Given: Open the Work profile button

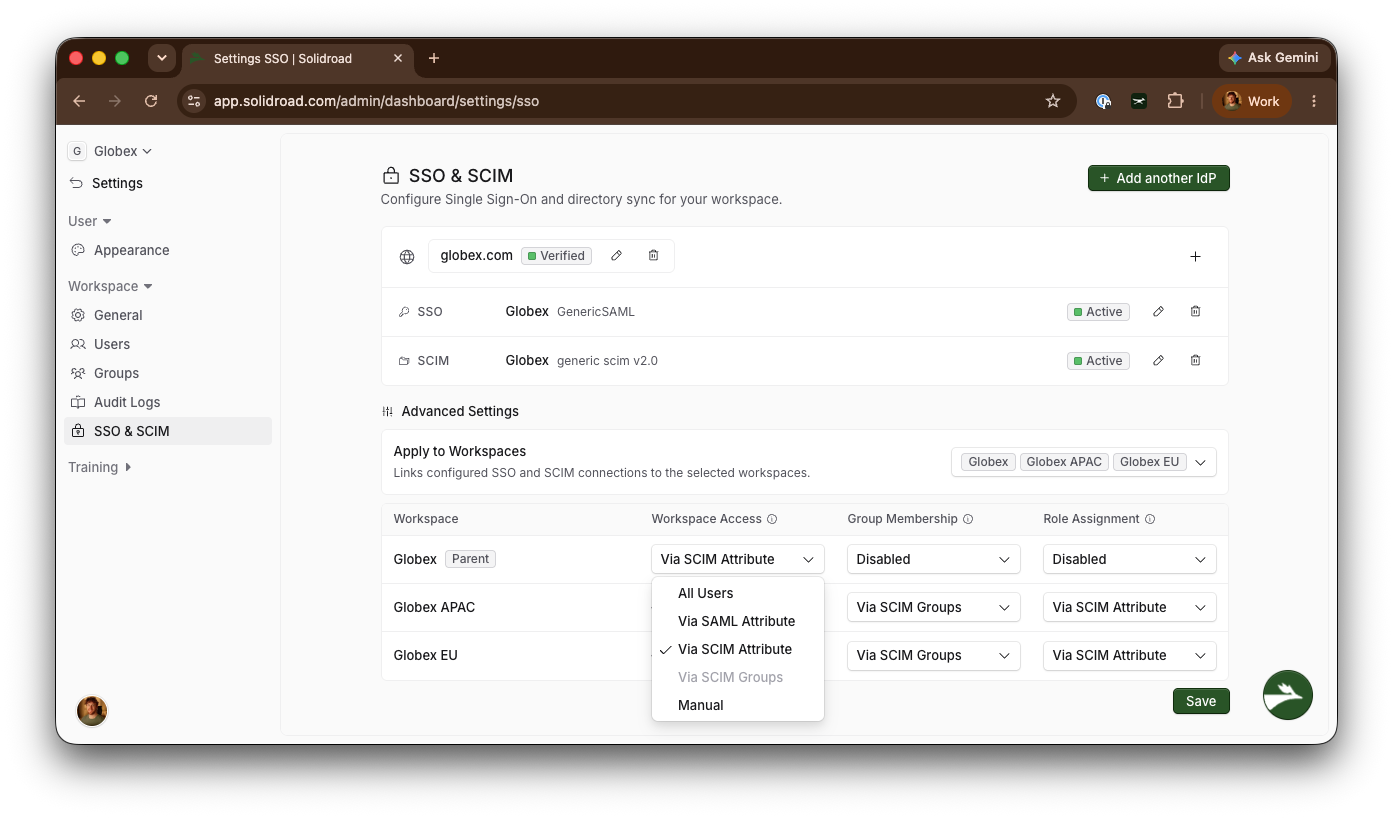Looking at the screenshot, I should pos(1252,101).
